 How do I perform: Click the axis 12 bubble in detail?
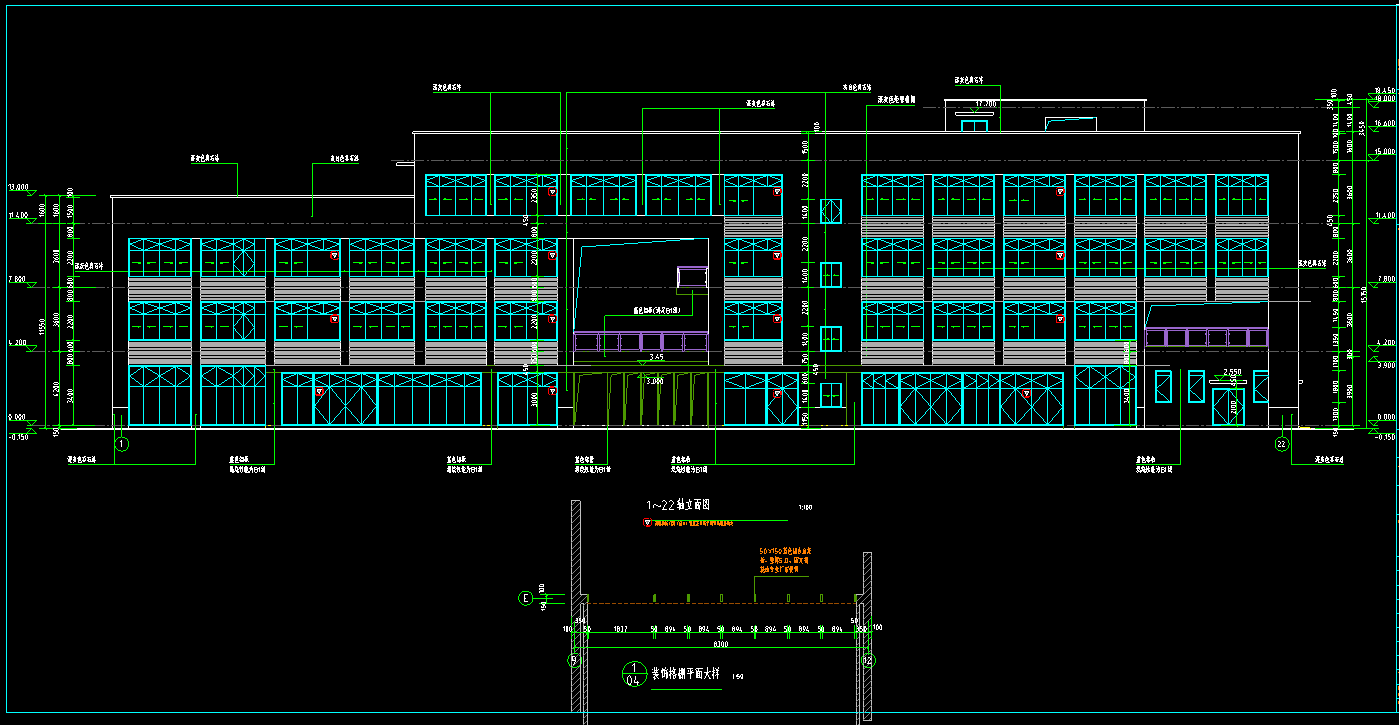pyautogui.click(x=868, y=660)
